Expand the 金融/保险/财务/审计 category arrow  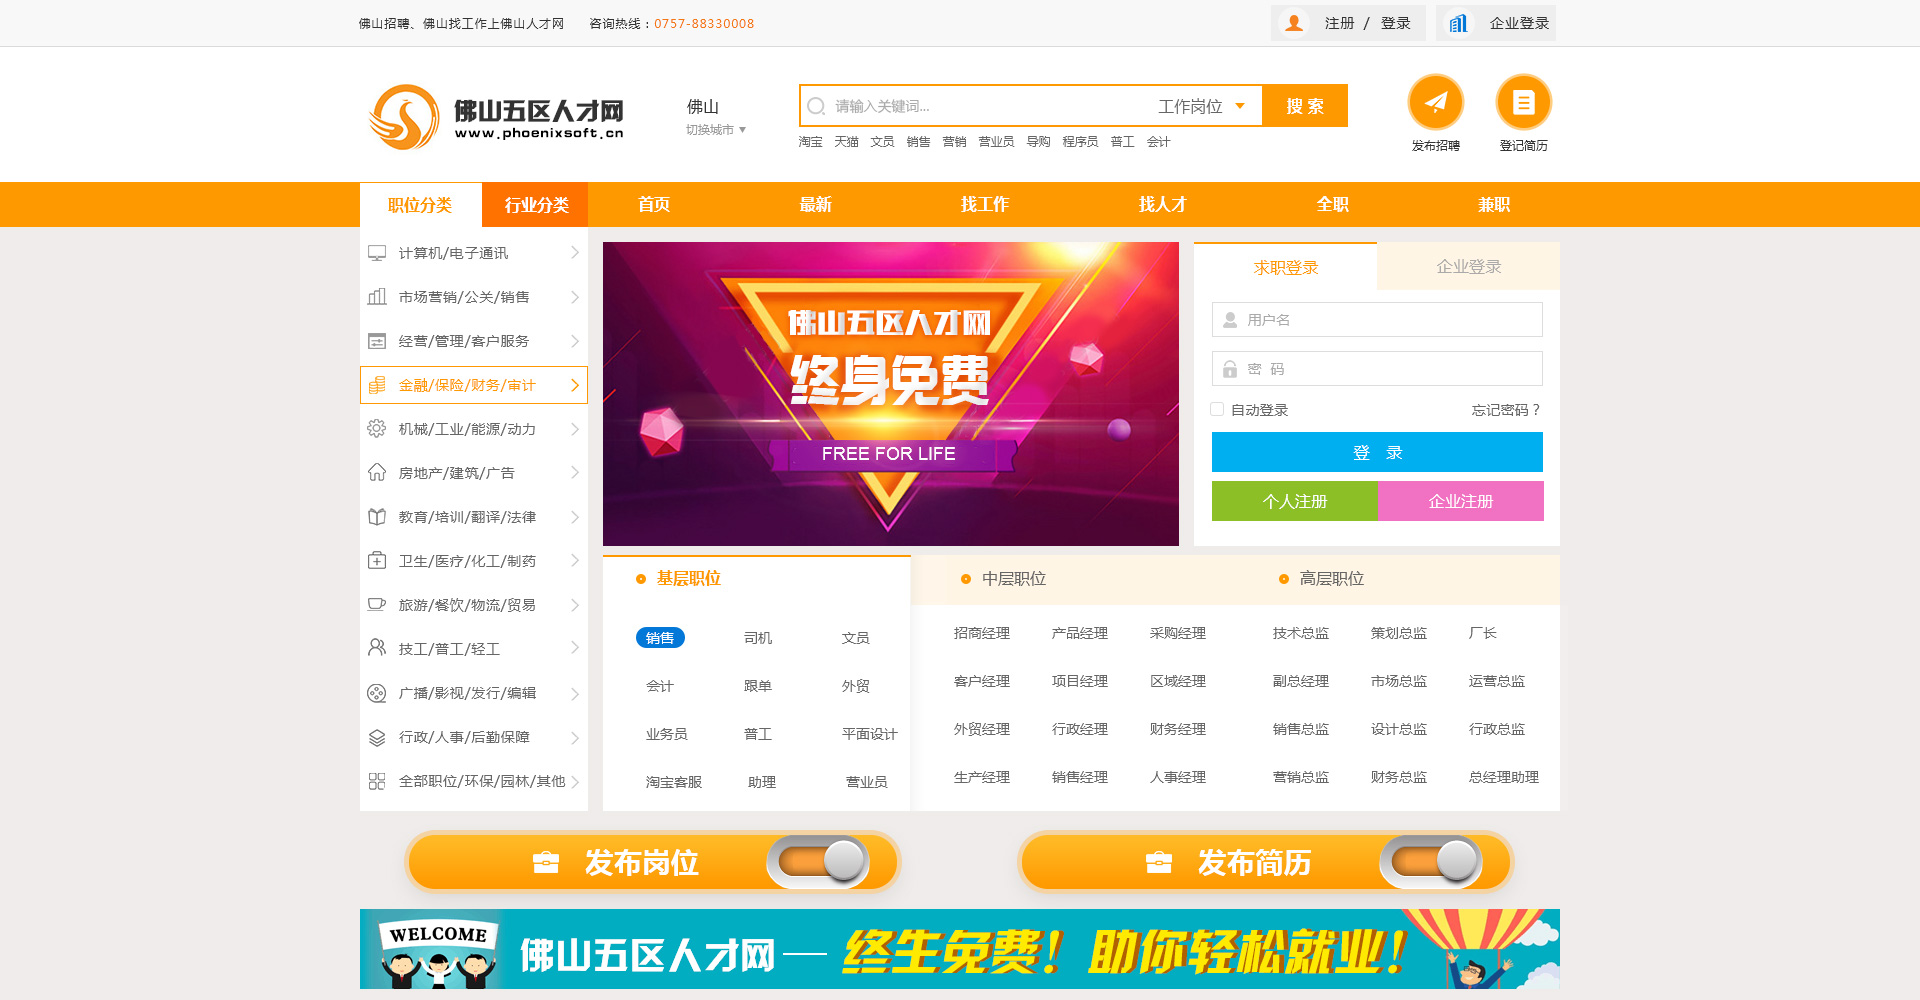[574, 385]
